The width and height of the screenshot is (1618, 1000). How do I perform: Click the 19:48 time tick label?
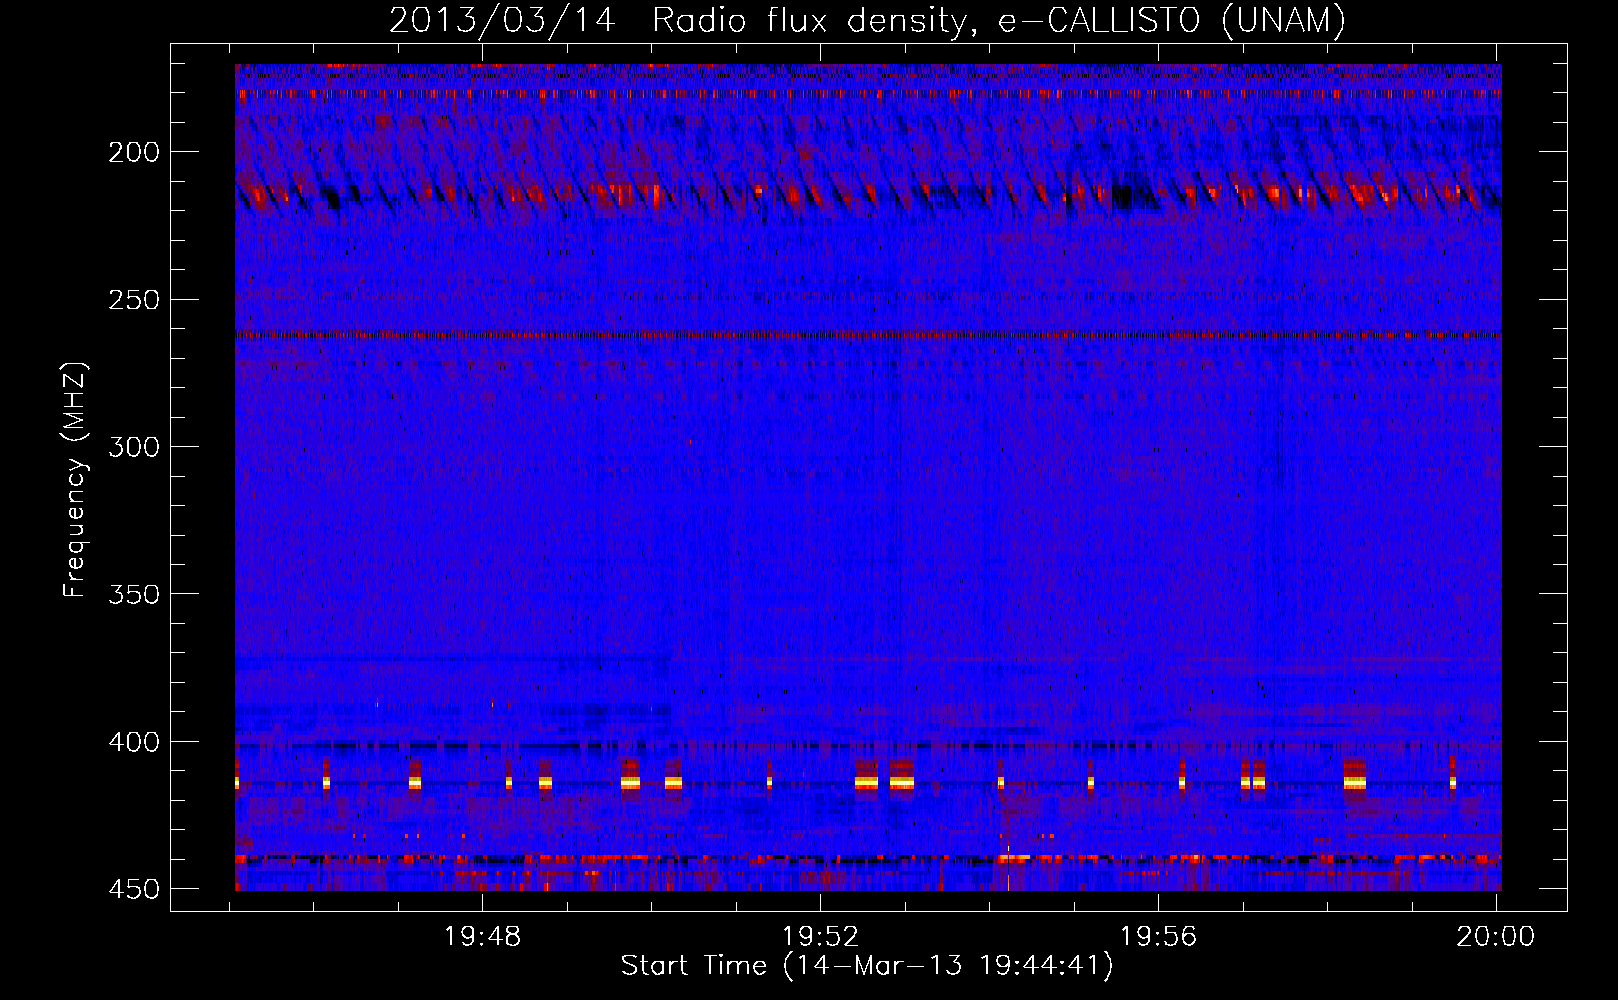483,937
